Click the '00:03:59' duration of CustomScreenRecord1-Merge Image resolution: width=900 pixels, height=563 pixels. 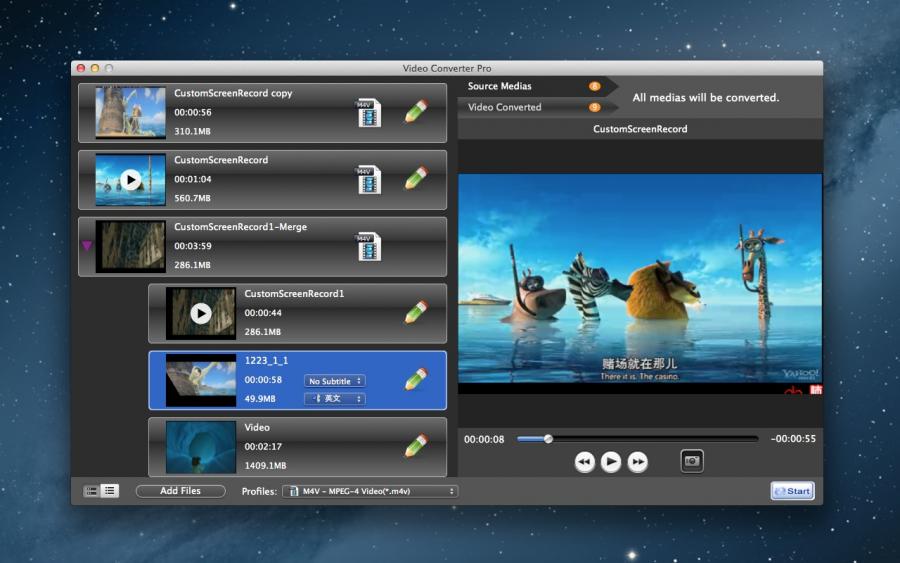193,246
